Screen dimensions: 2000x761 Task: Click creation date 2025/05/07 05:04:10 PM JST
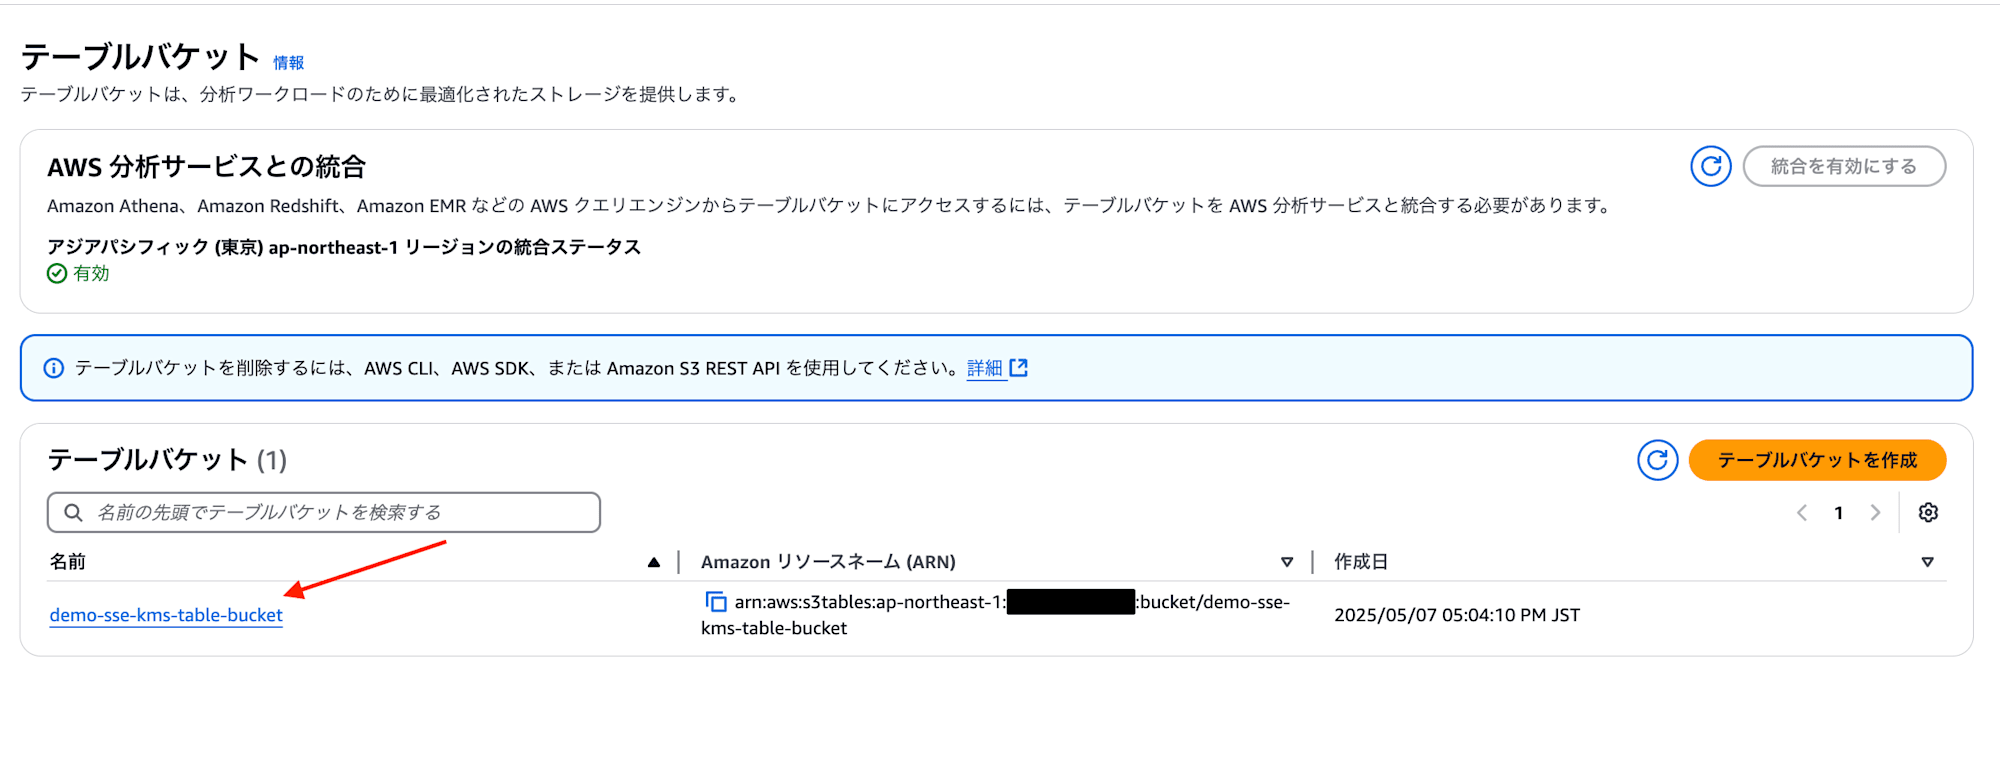[x=1457, y=615]
